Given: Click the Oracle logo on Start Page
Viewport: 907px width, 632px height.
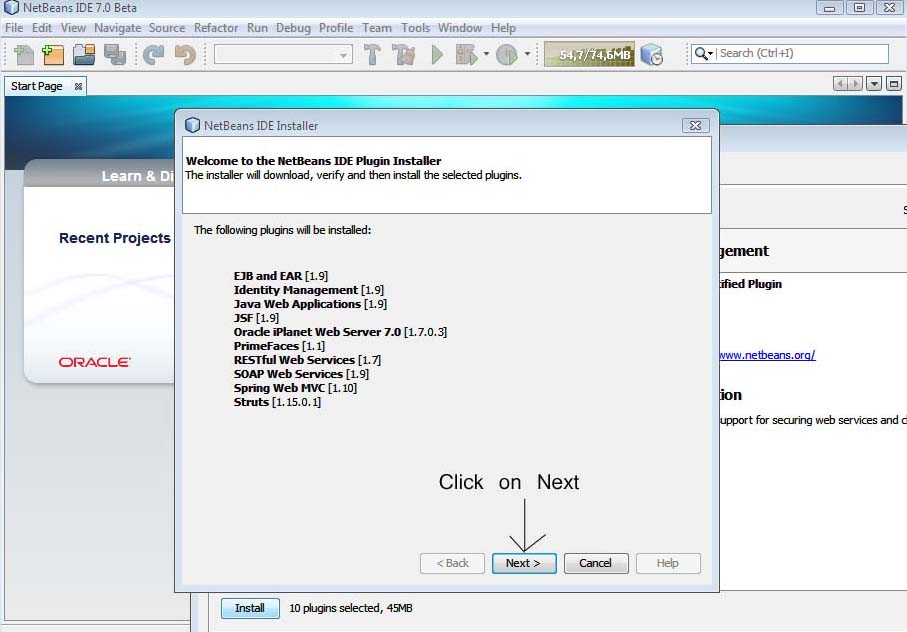Looking at the screenshot, I should 94,362.
